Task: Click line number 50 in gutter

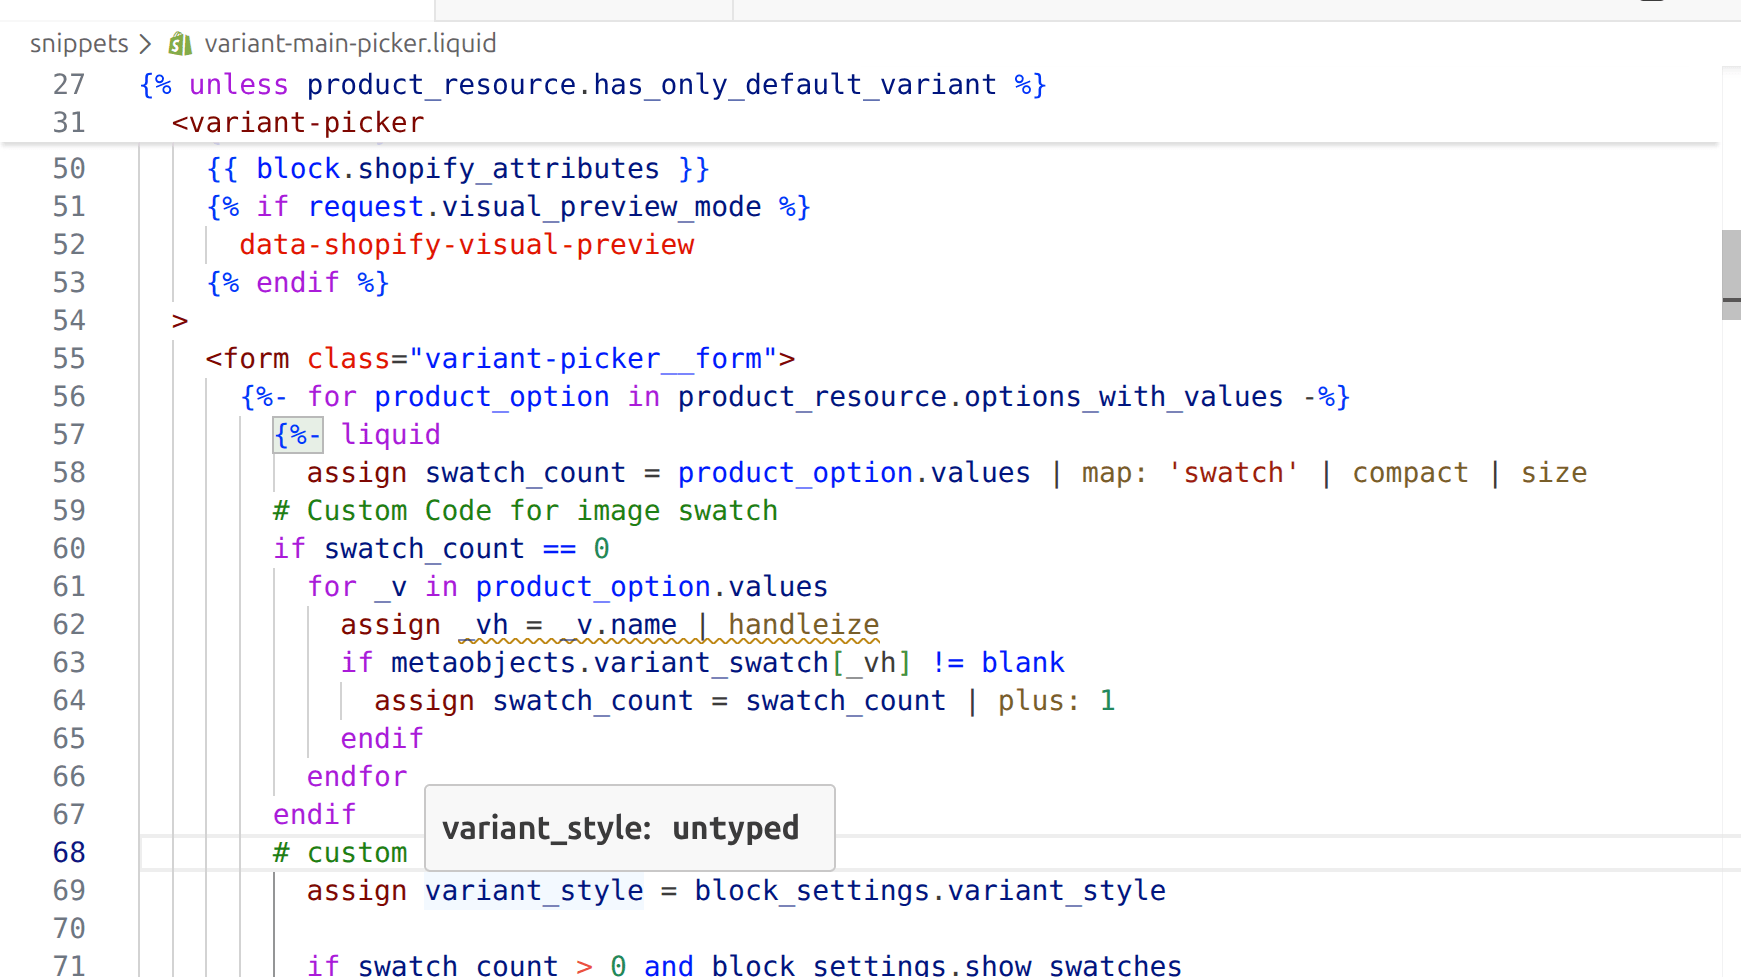Action: 69,169
